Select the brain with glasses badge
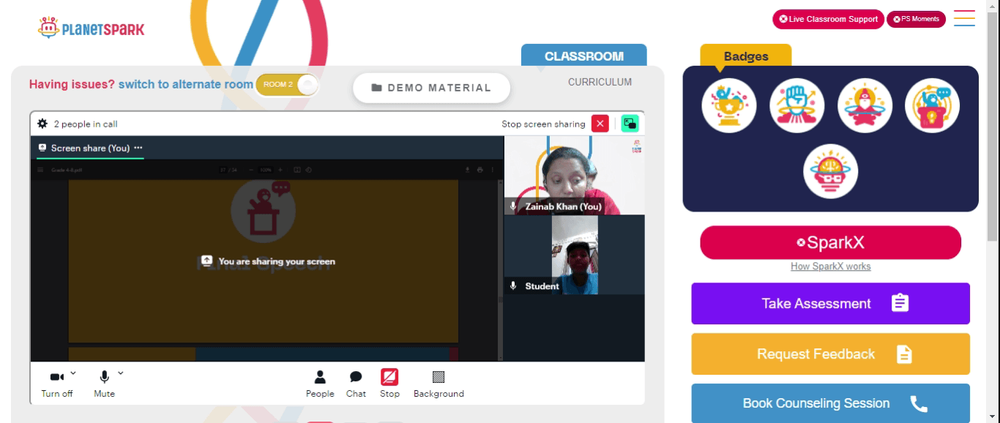Screen dimensions: 1000x423 [x=830, y=171]
